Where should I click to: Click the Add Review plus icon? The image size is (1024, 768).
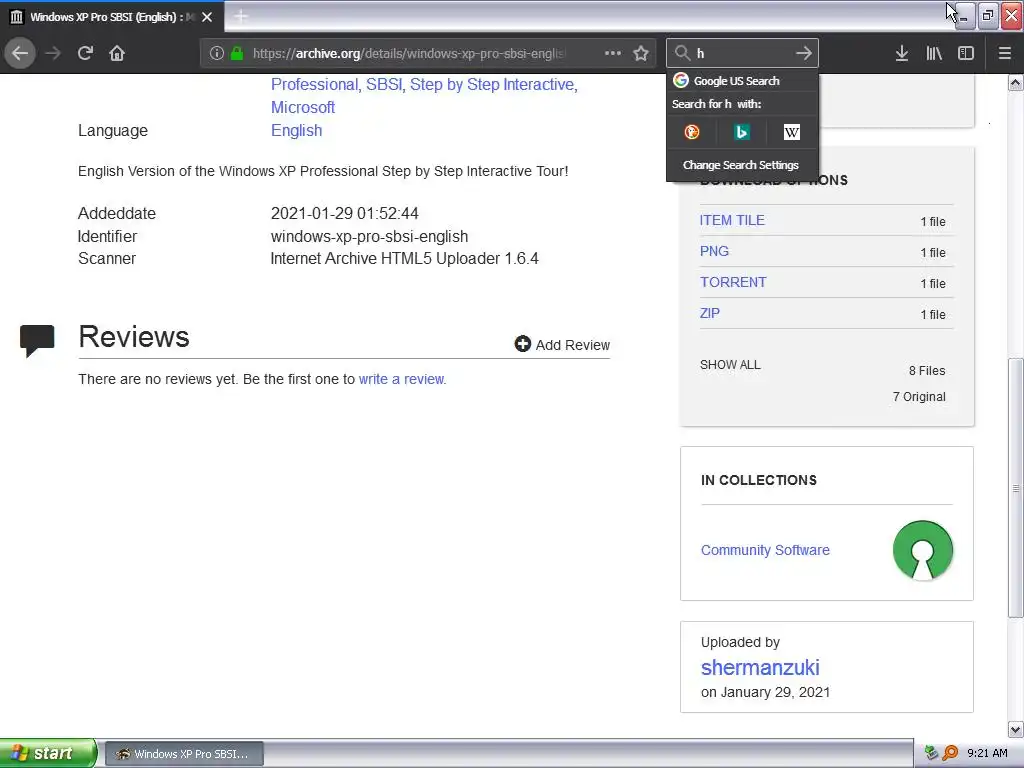(522, 344)
